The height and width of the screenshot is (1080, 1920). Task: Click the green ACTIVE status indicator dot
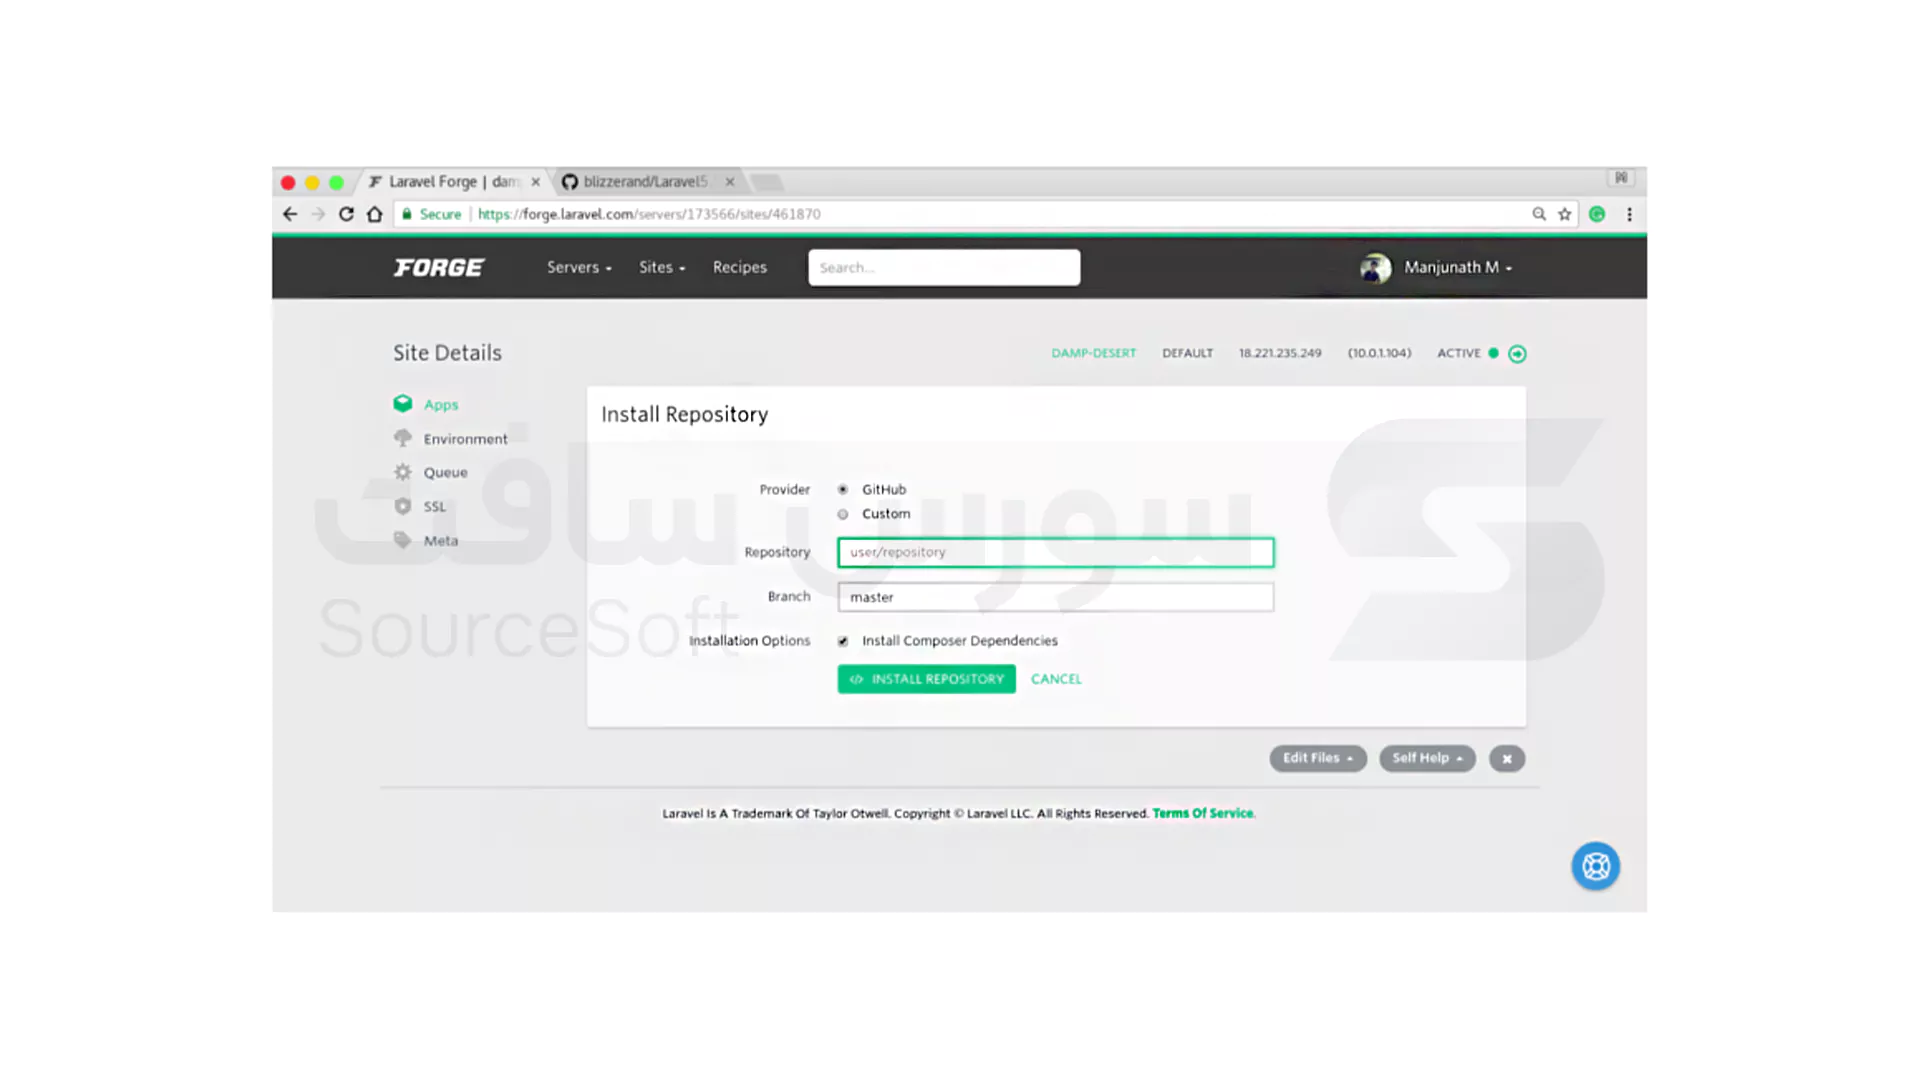point(1493,353)
